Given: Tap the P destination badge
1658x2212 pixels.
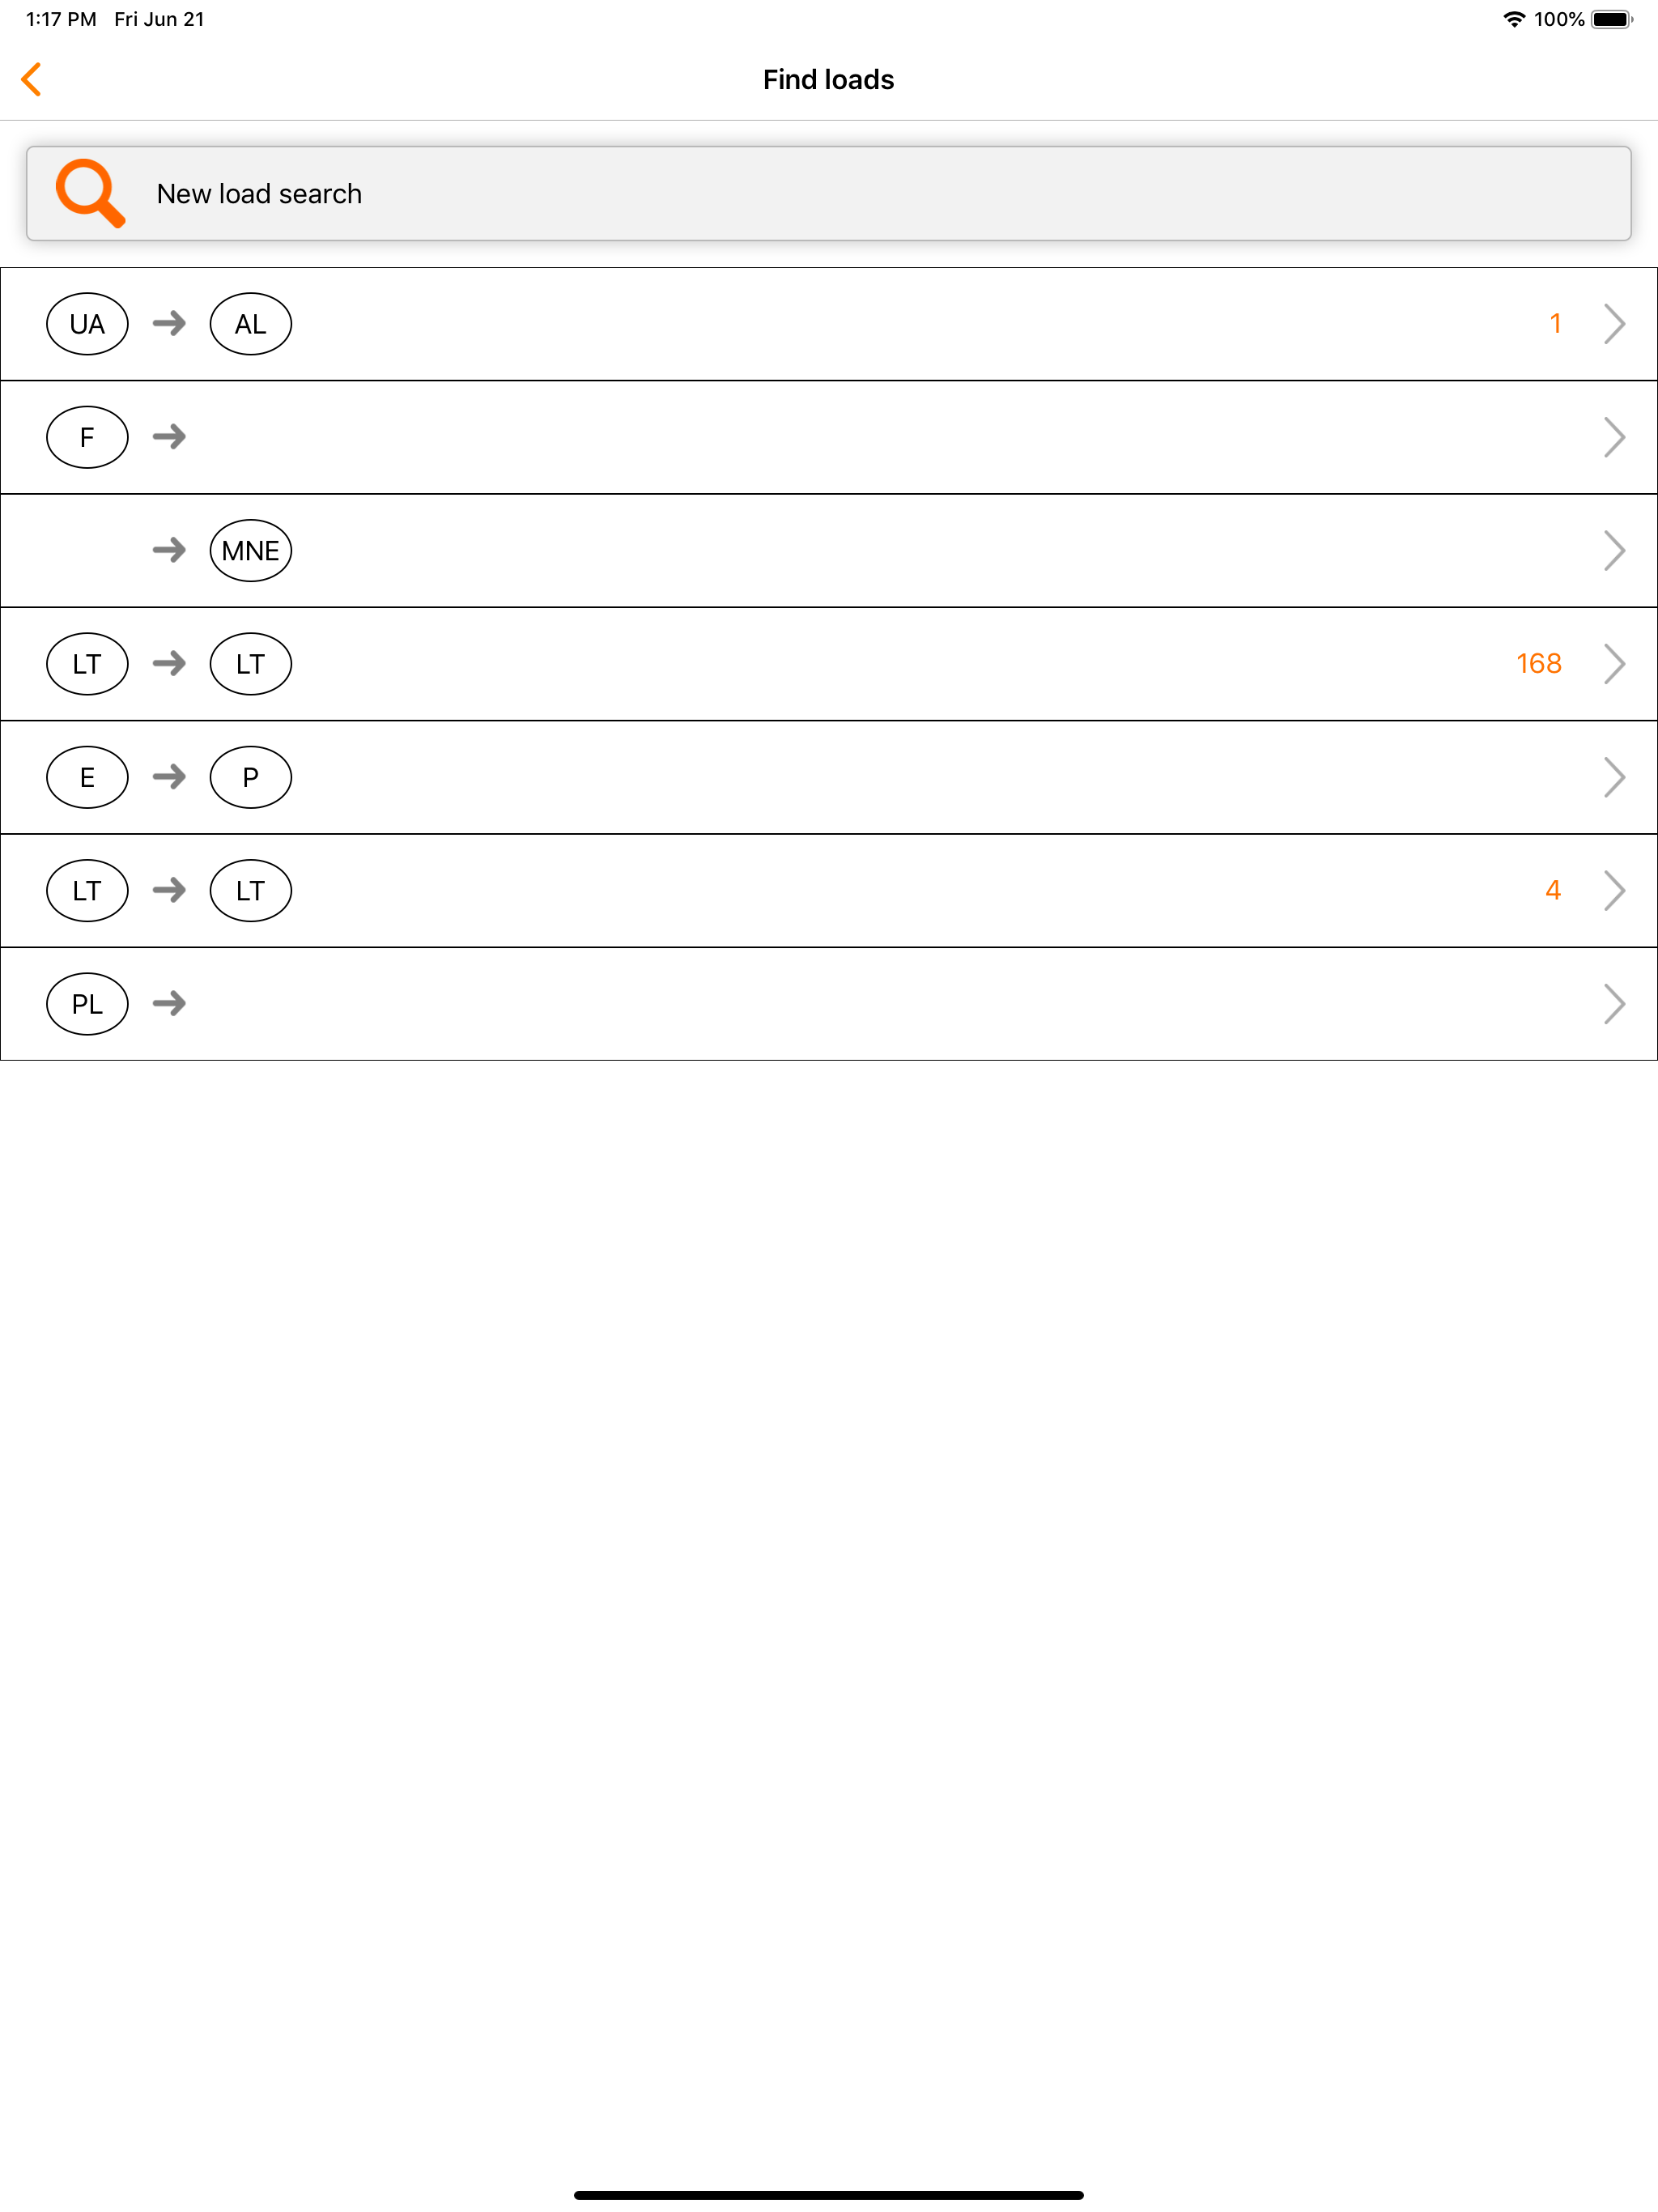Looking at the screenshot, I should [x=250, y=777].
